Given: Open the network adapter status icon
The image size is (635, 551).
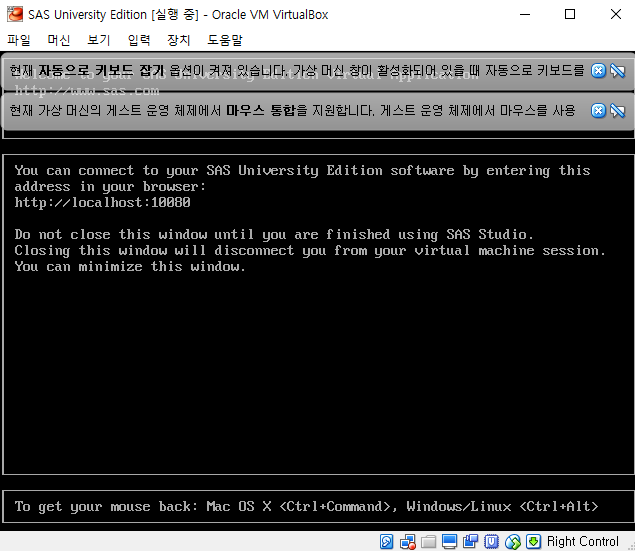Looking at the screenshot, I should click(x=407, y=541).
